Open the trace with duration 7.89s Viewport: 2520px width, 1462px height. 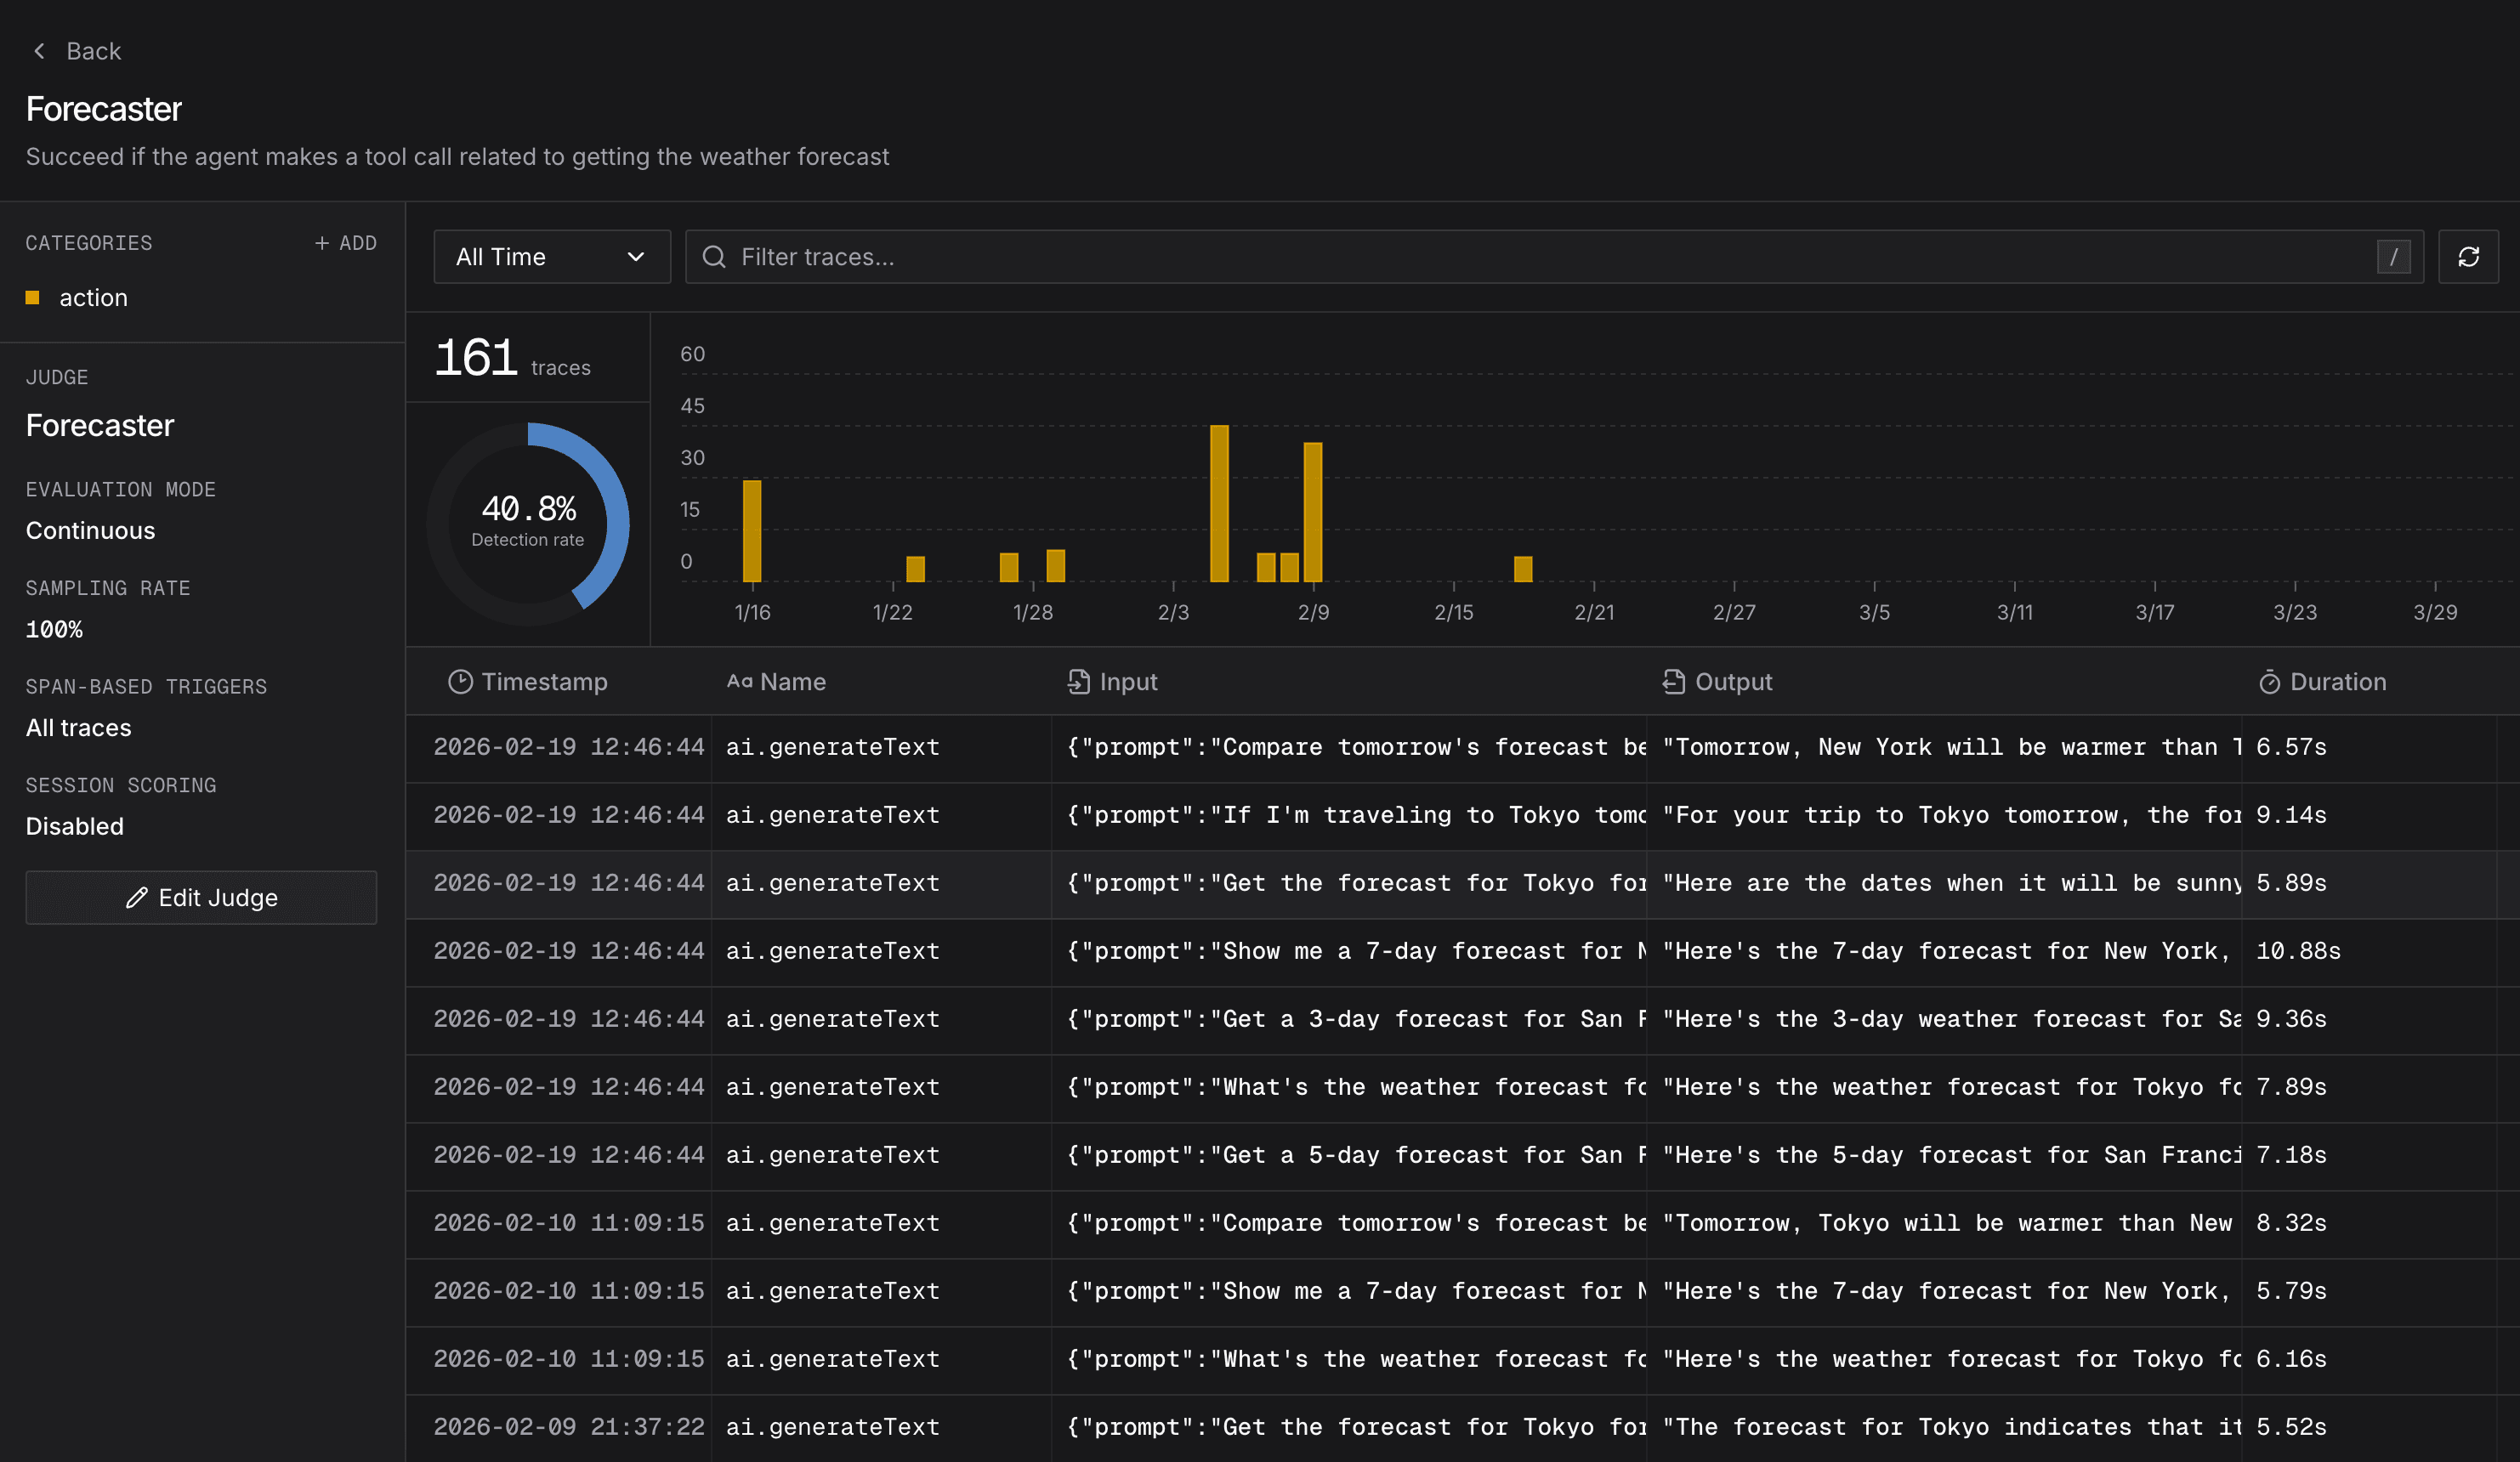pos(1463,1088)
